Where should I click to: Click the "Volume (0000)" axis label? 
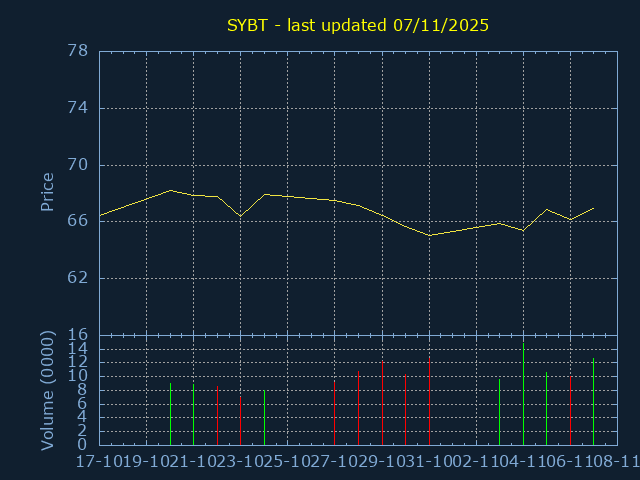(47, 389)
